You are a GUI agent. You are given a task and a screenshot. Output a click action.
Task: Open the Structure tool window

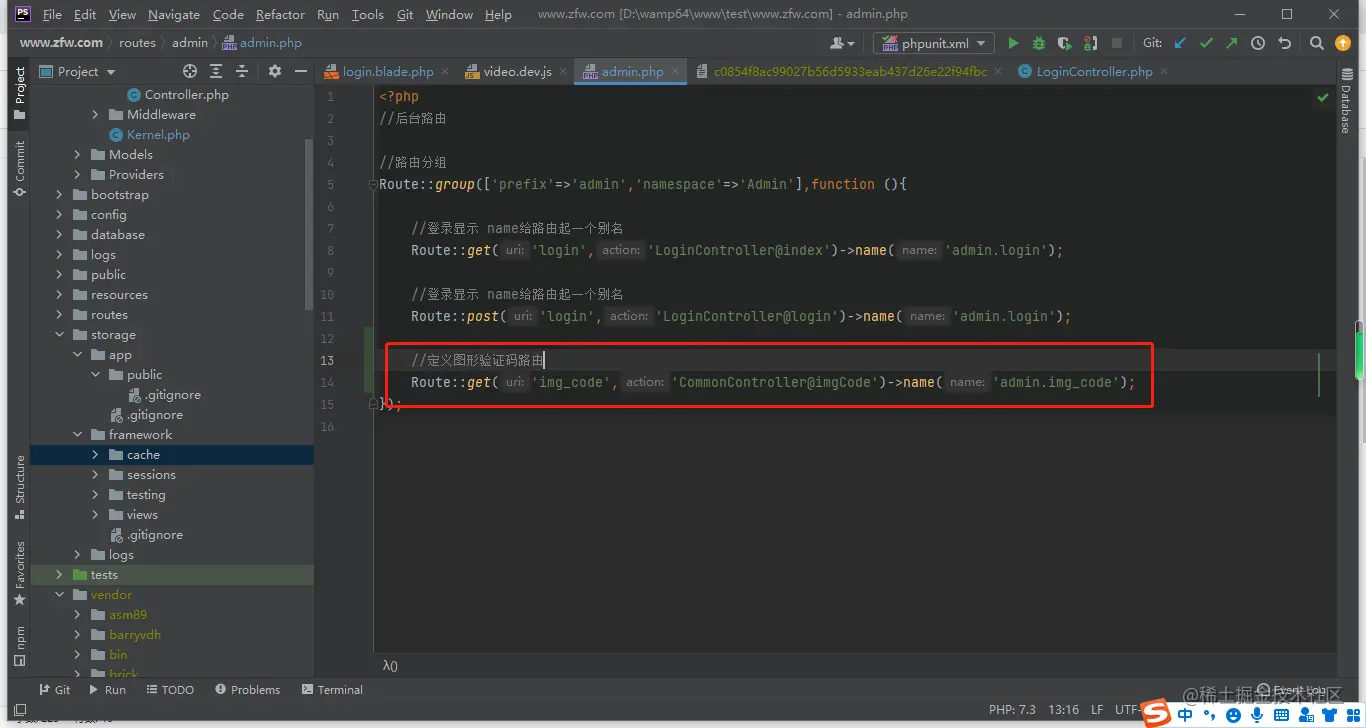click(19, 488)
